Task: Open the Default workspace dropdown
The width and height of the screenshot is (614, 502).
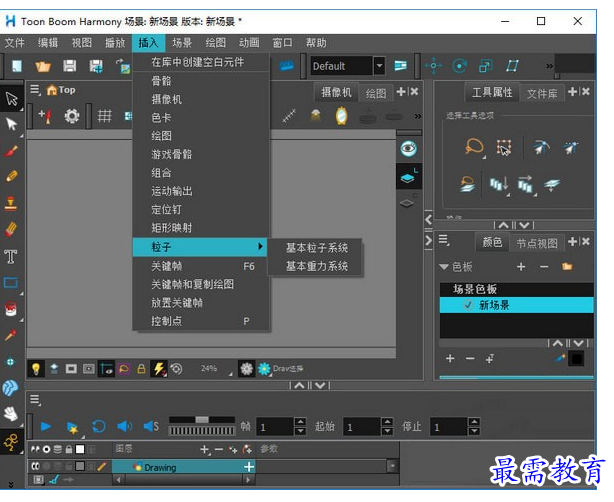Action: [x=379, y=65]
